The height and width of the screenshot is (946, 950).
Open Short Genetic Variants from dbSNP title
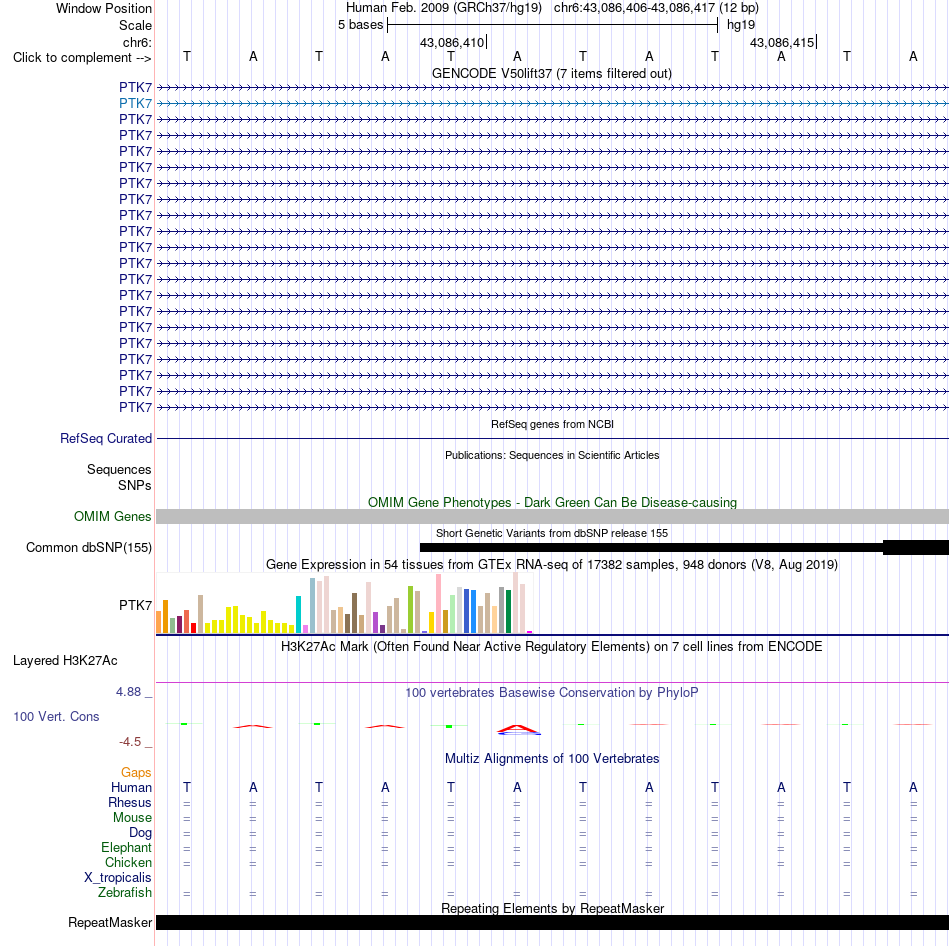click(x=552, y=533)
